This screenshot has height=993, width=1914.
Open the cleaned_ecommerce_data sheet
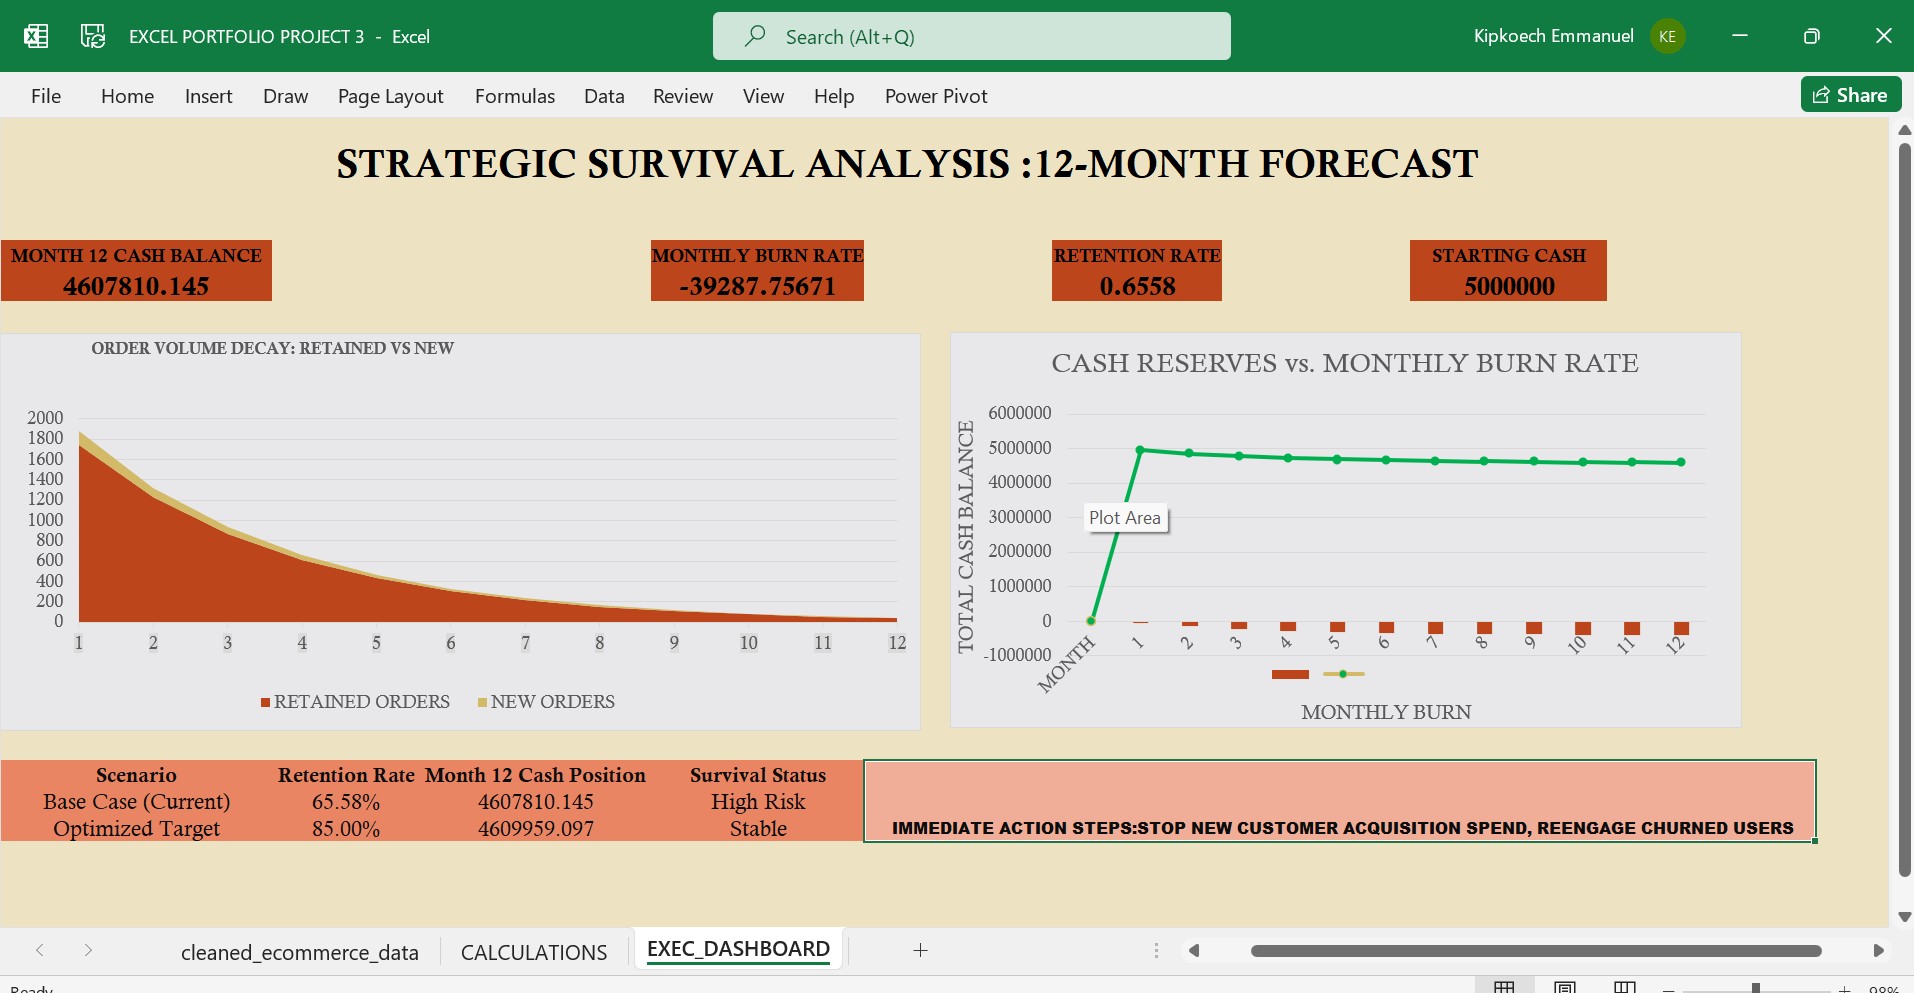(299, 952)
